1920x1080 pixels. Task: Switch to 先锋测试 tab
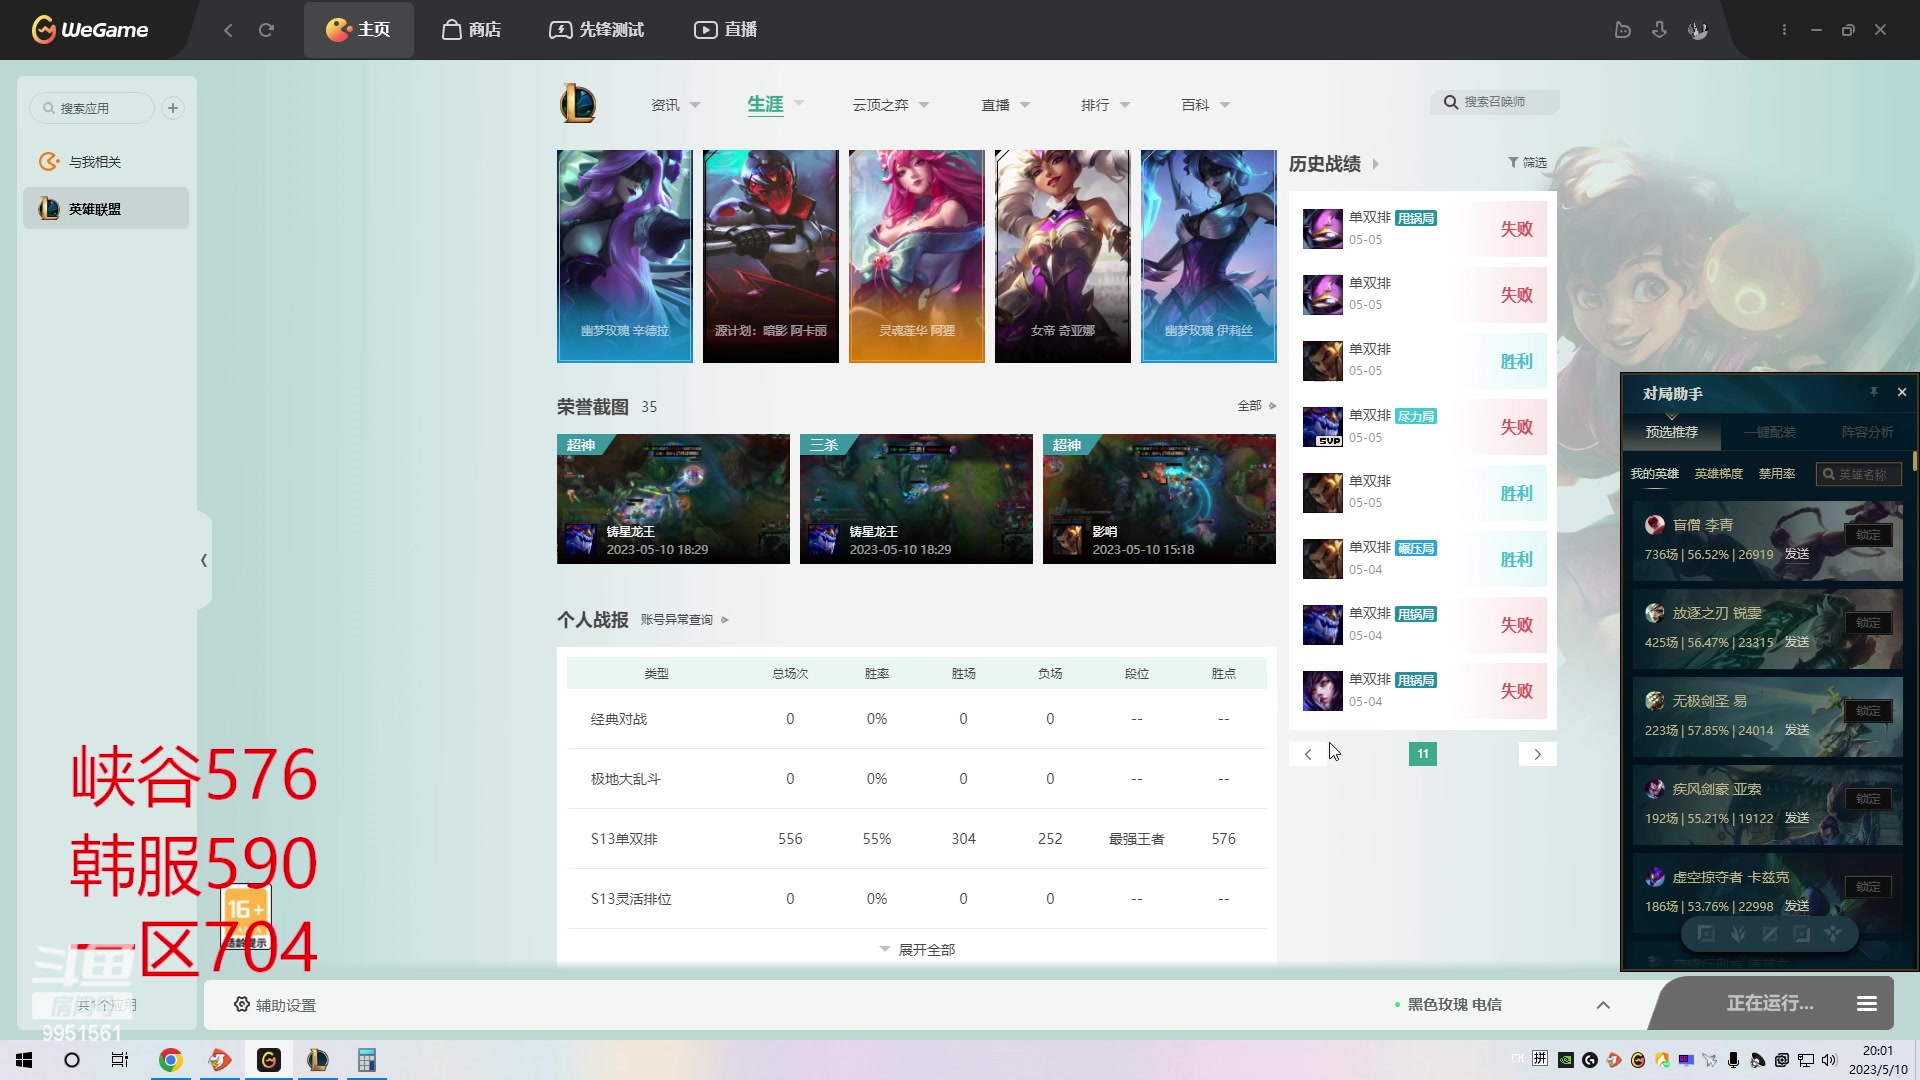(x=597, y=30)
